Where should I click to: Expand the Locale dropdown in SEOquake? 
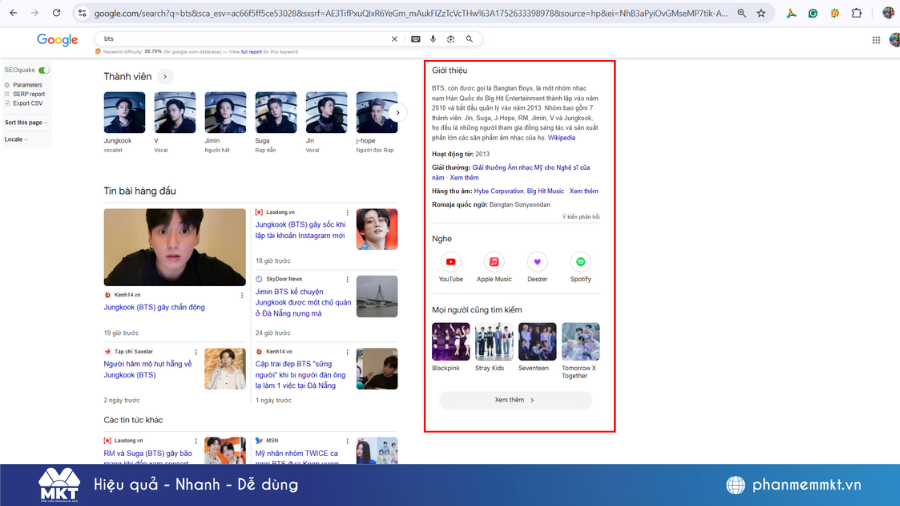pos(16,139)
